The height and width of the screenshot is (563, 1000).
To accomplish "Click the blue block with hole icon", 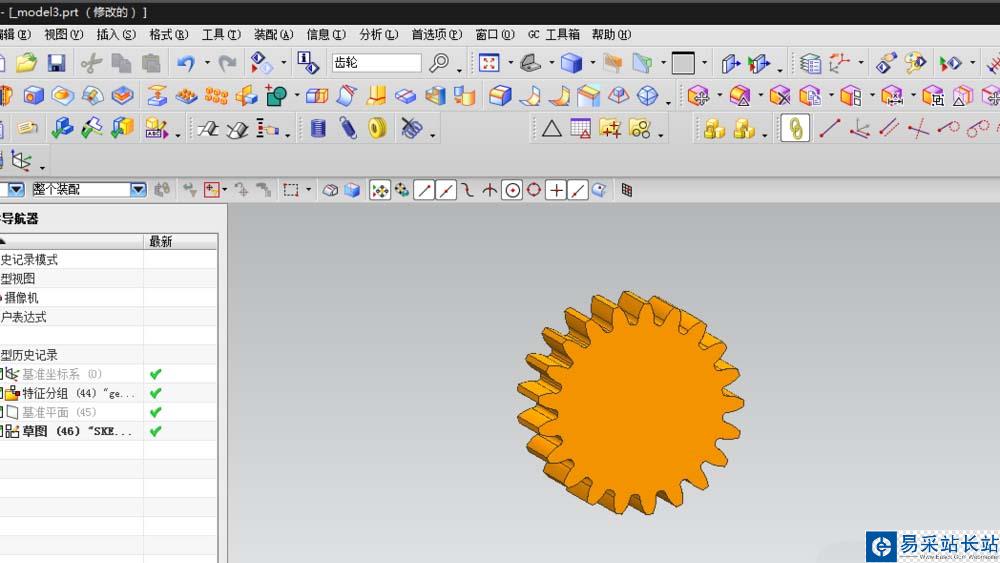I will pos(34,96).
